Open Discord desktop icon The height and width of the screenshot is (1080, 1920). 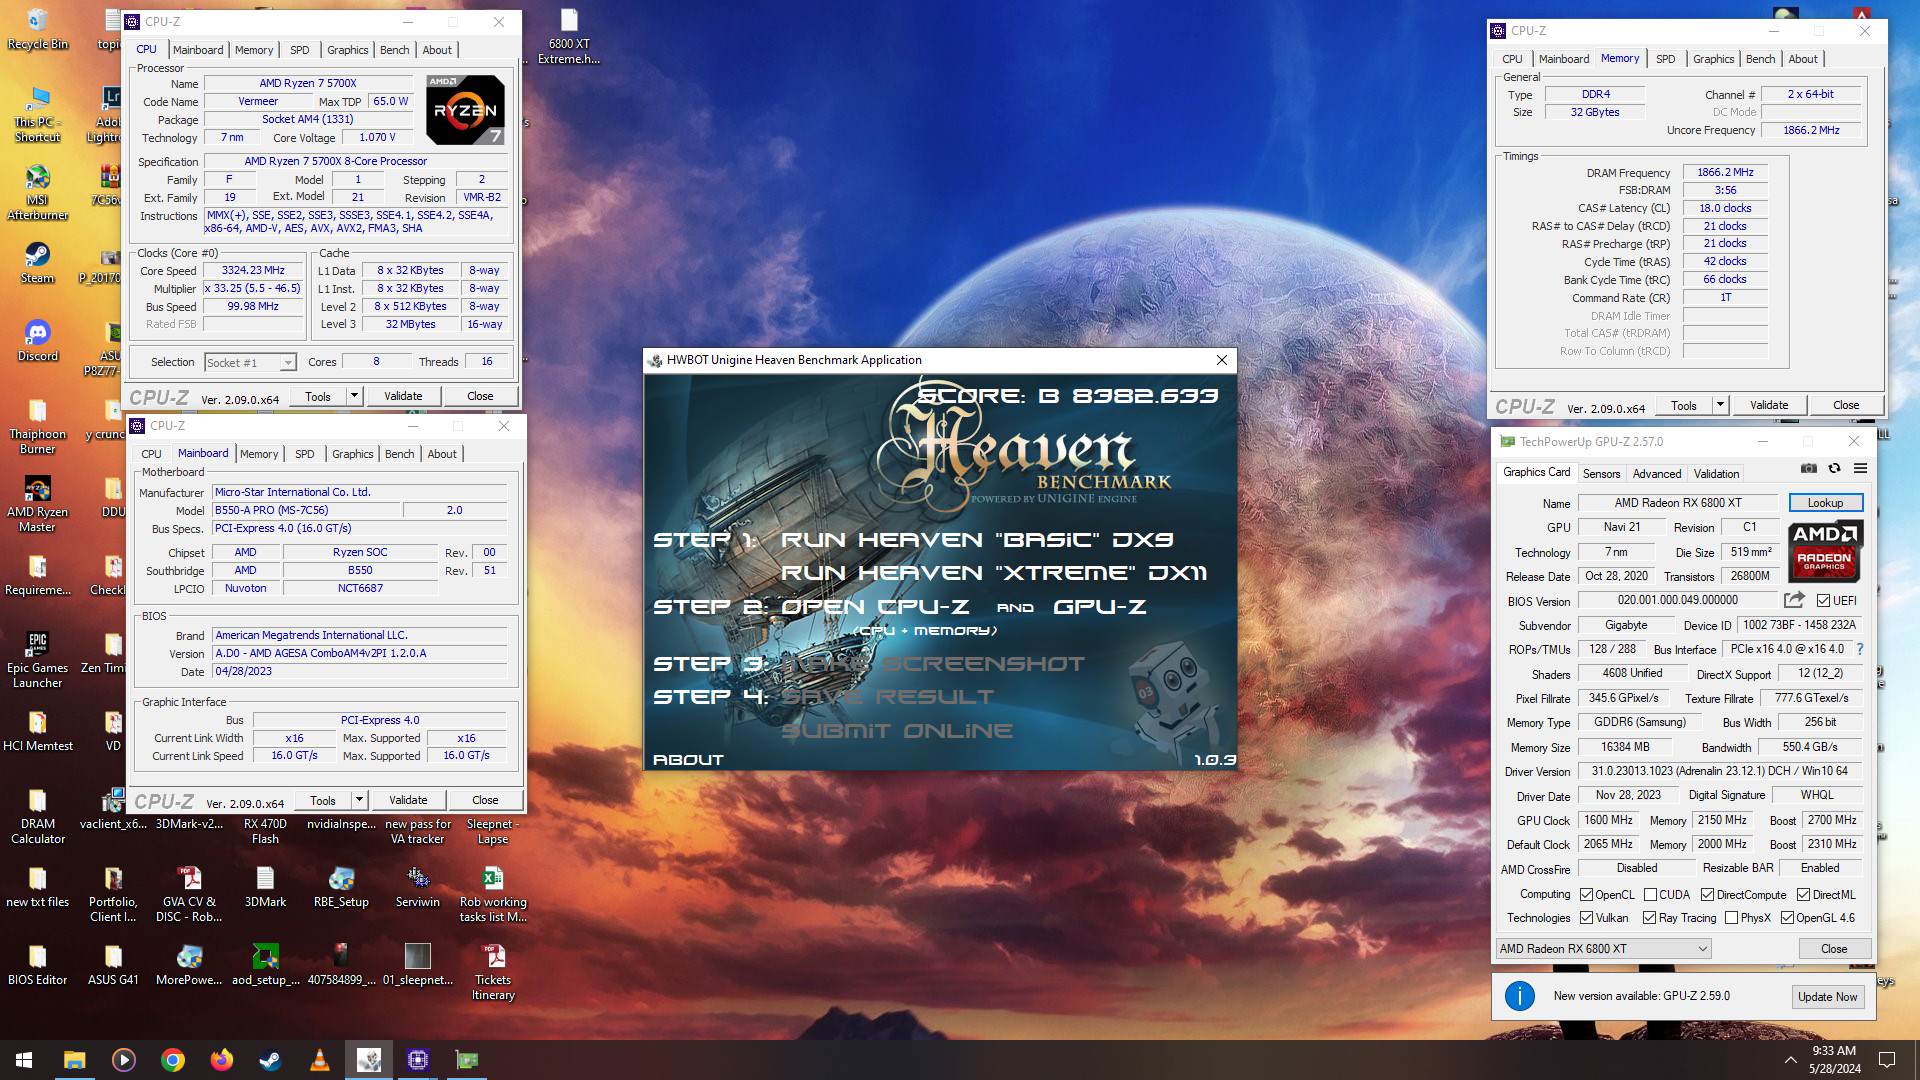[37, 341]
